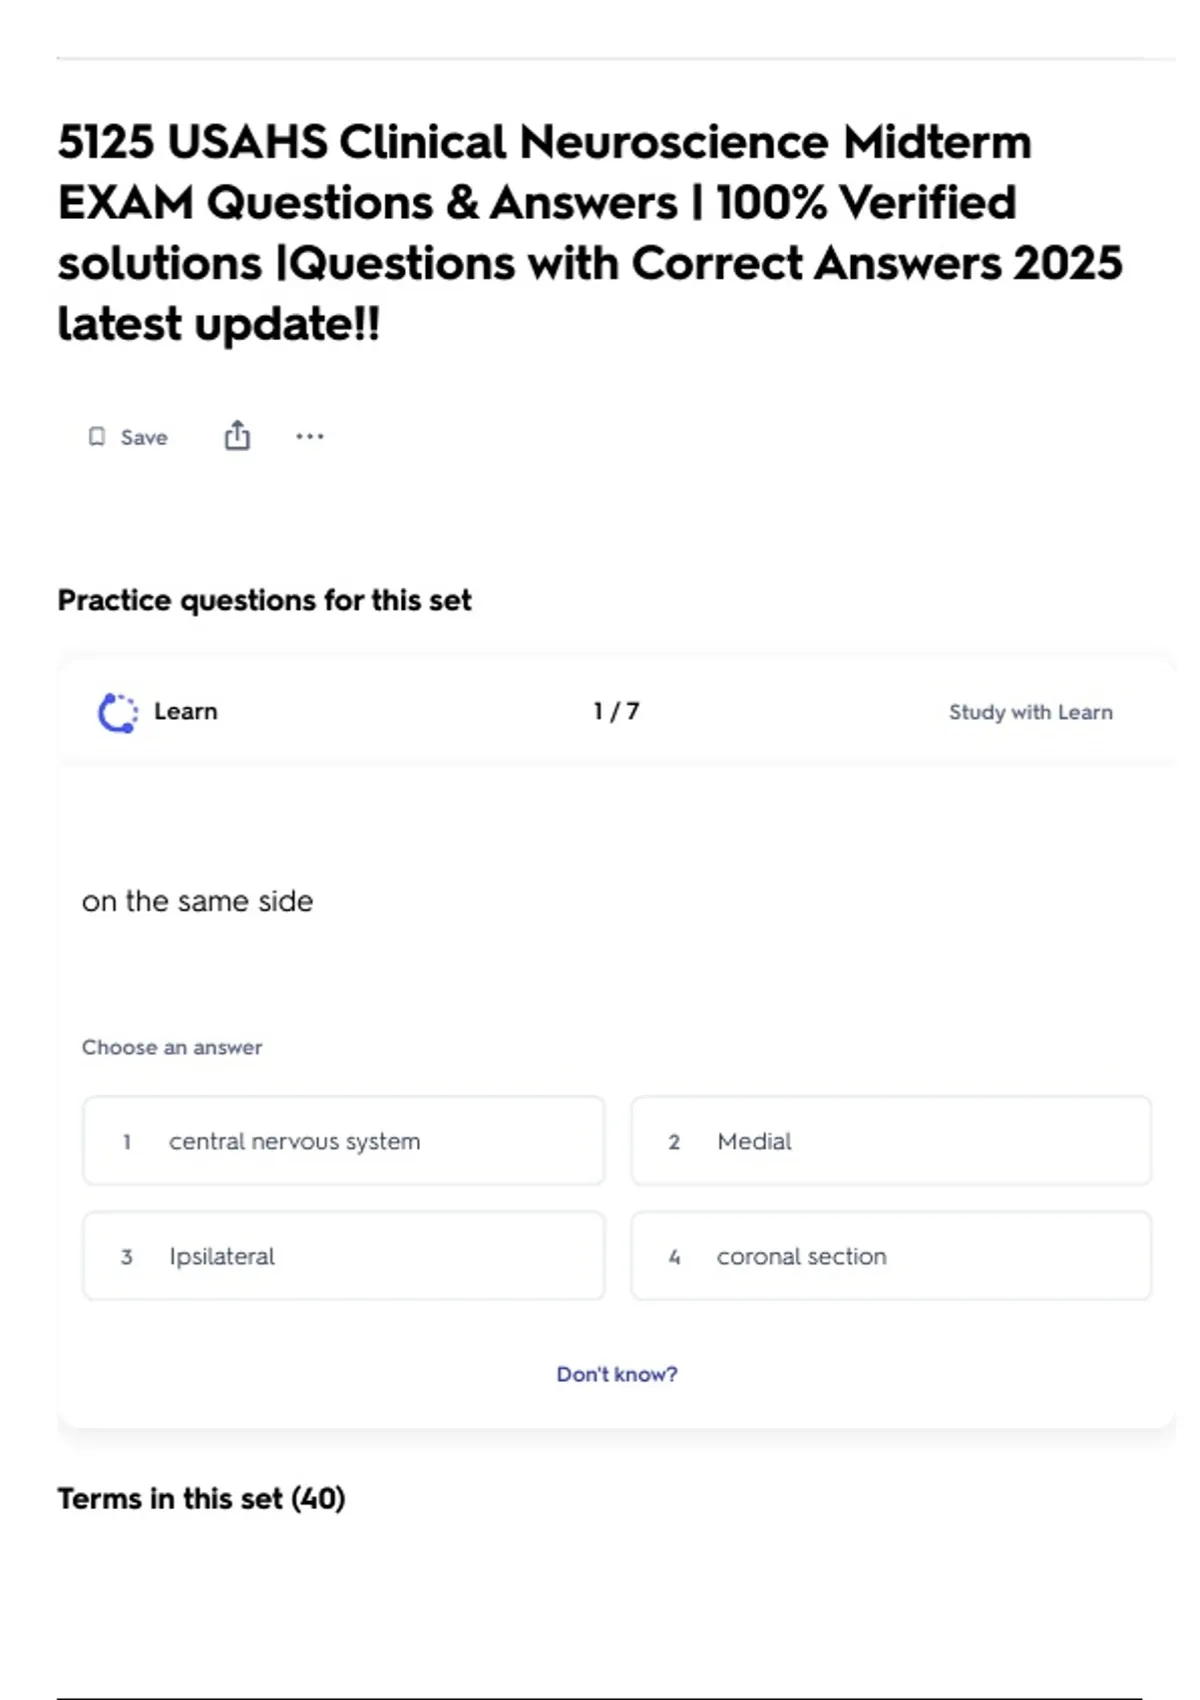Click the 'on the same side' prompt

coord(198,901)
